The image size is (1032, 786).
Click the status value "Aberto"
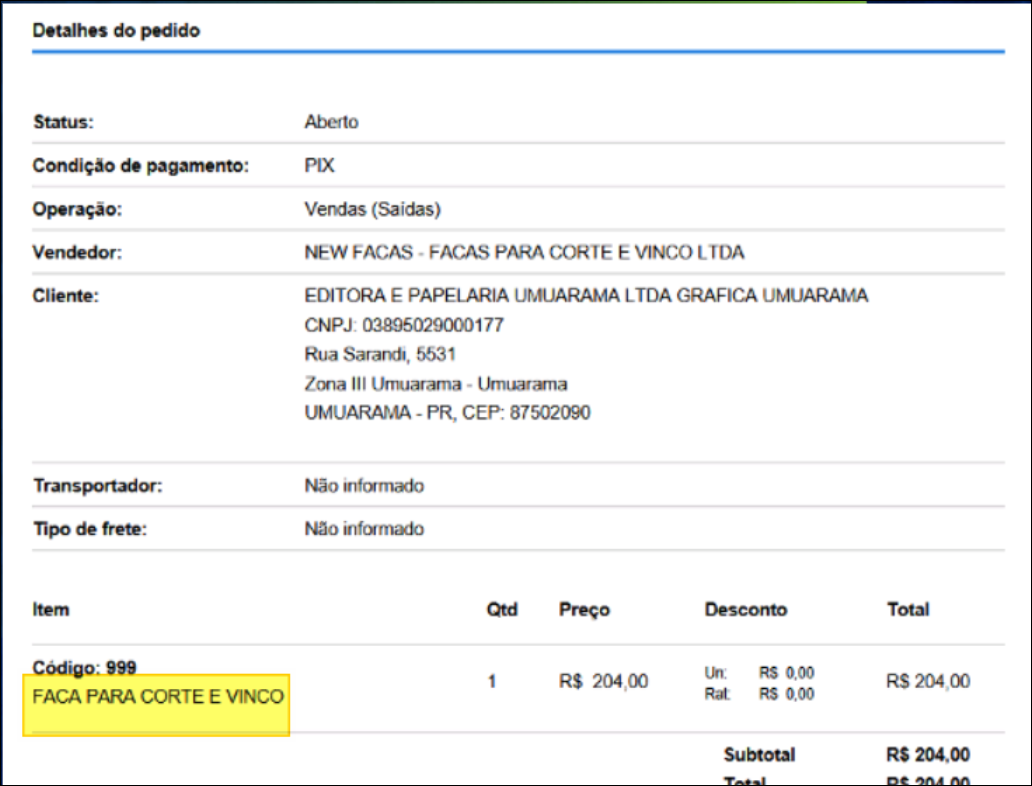tap(331, 122)
